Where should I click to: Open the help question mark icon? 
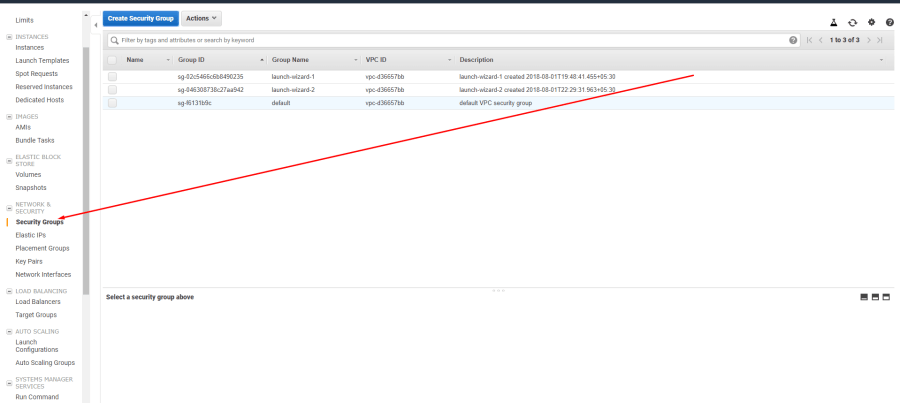tap(890, 22)
